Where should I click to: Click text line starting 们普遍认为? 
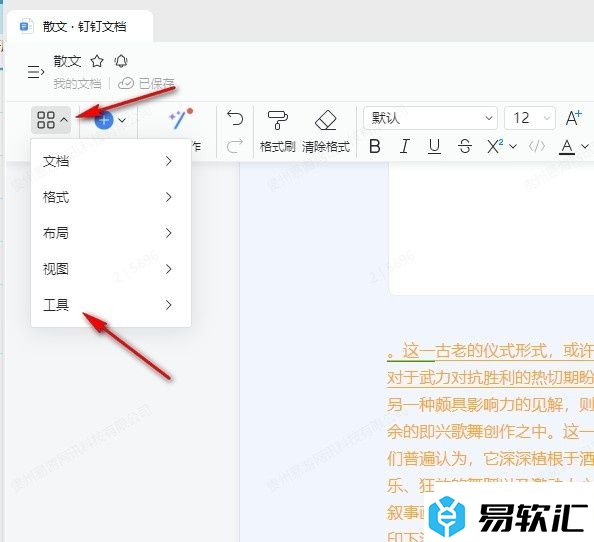490,459
